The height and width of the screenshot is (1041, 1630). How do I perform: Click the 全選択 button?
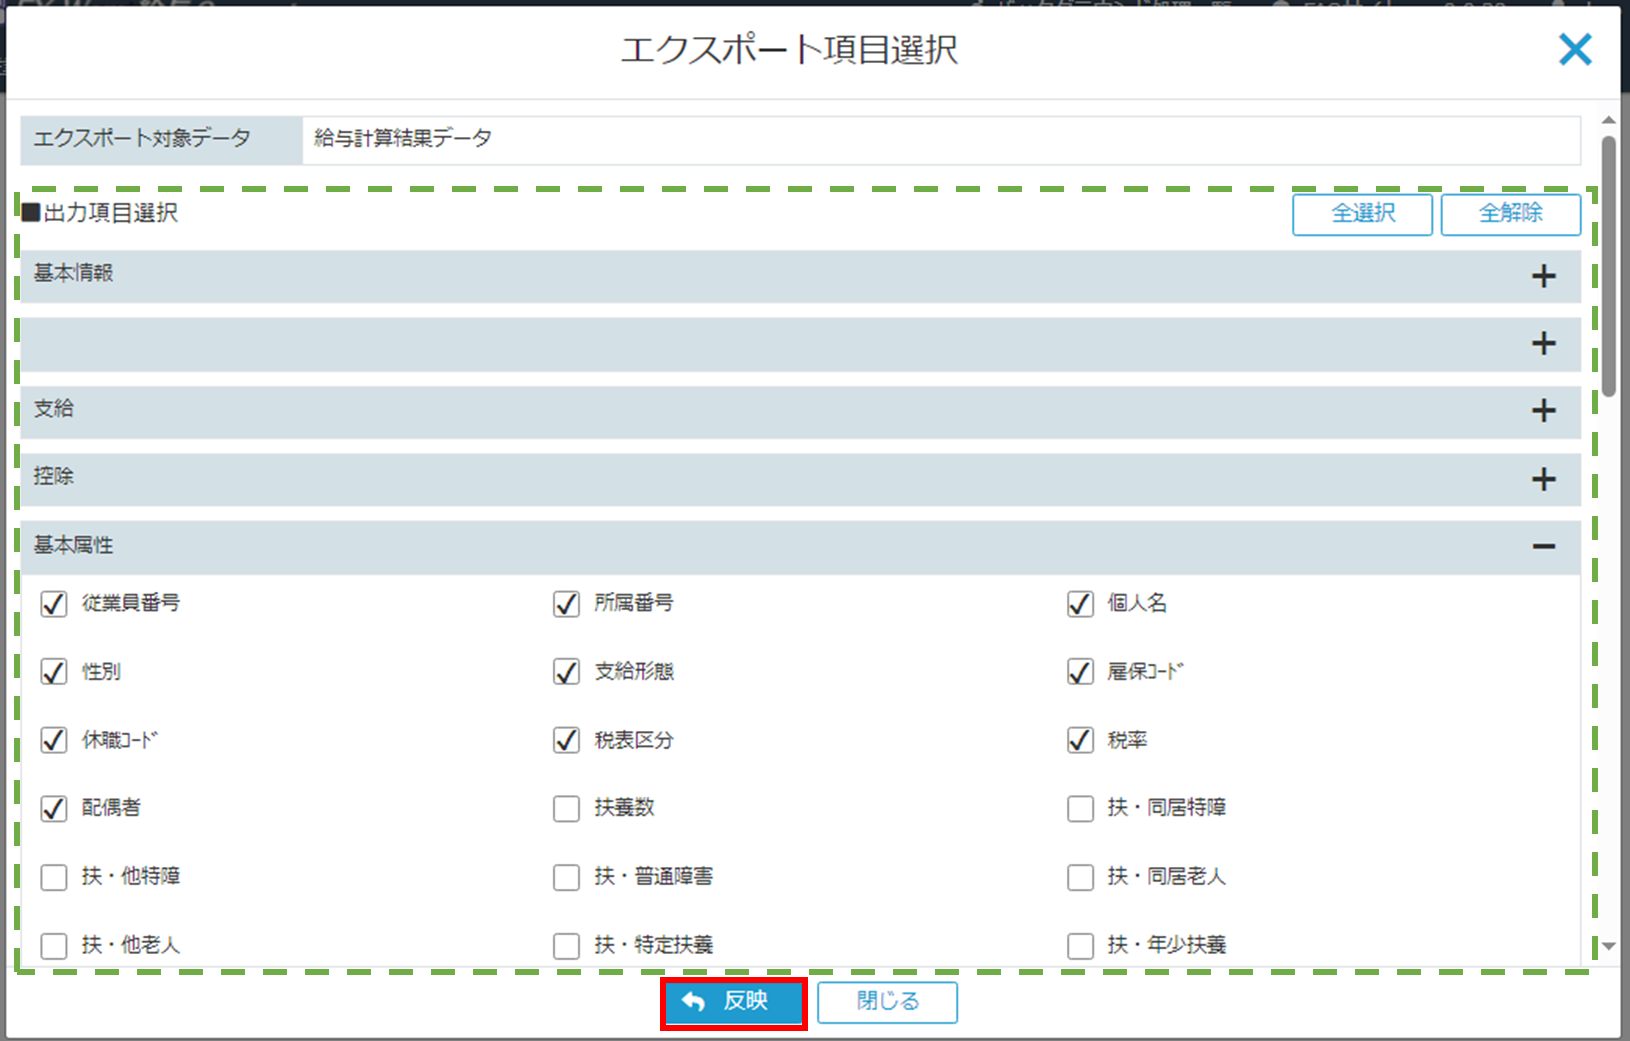click(x=1362, y=214)
